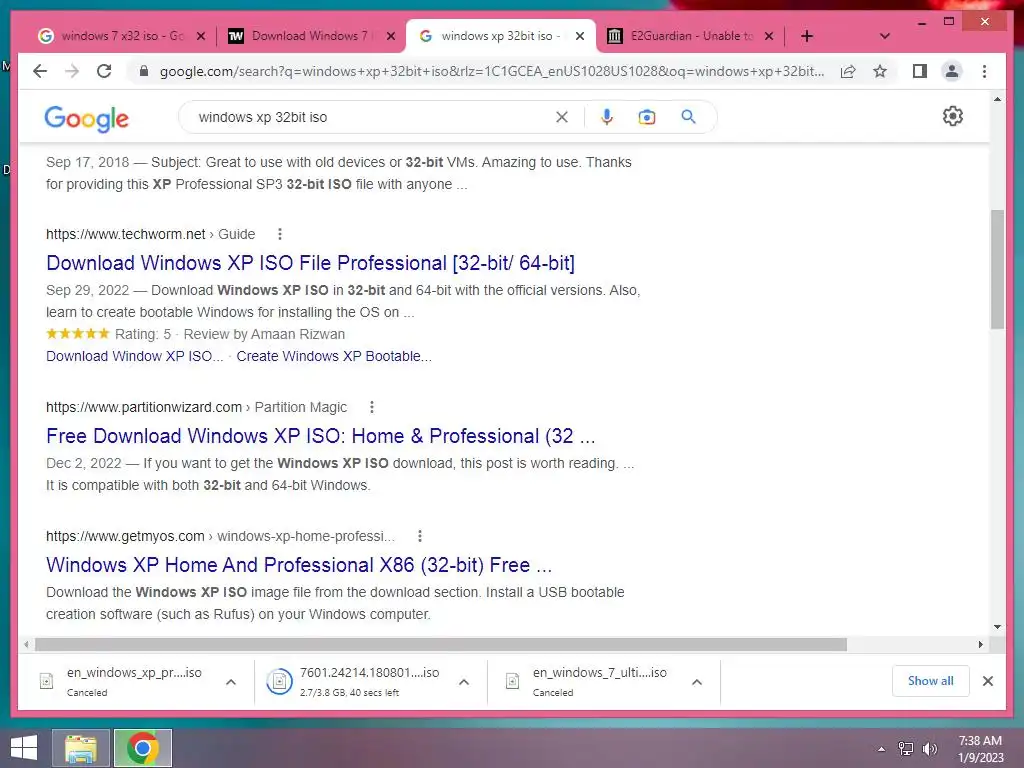Screen dimensions: 1024x768
Task: Open a new browser tab
Action: tap(807, 36)
